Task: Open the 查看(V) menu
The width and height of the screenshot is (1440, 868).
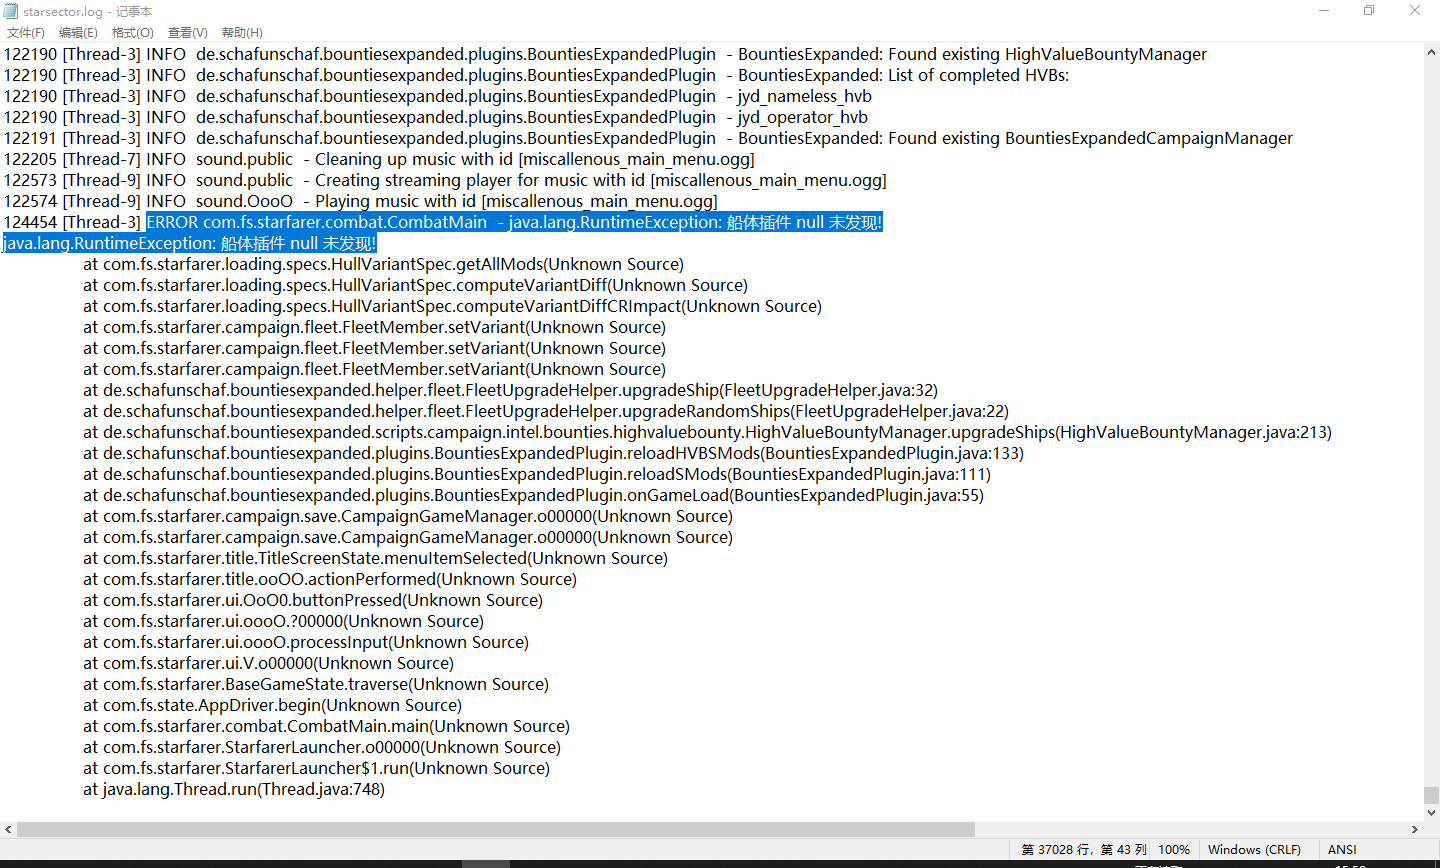Action: pos(187,33)
